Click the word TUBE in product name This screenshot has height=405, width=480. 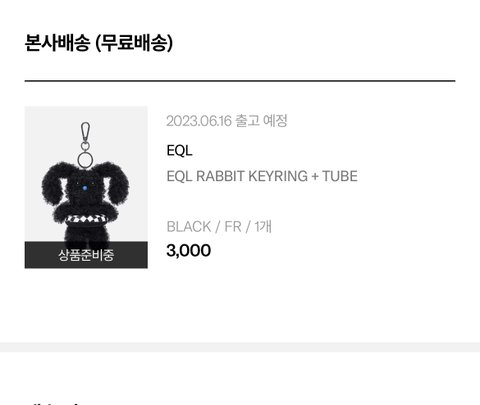tap(340, 176)
